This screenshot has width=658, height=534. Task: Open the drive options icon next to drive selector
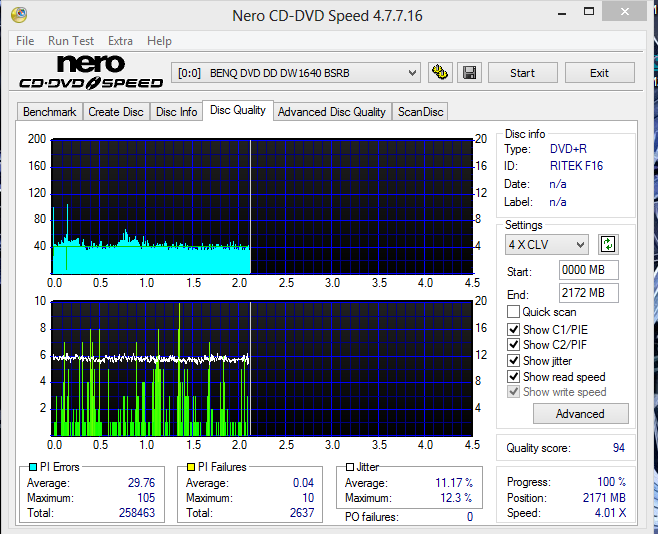pyautogui.click(x=440, y=73)
